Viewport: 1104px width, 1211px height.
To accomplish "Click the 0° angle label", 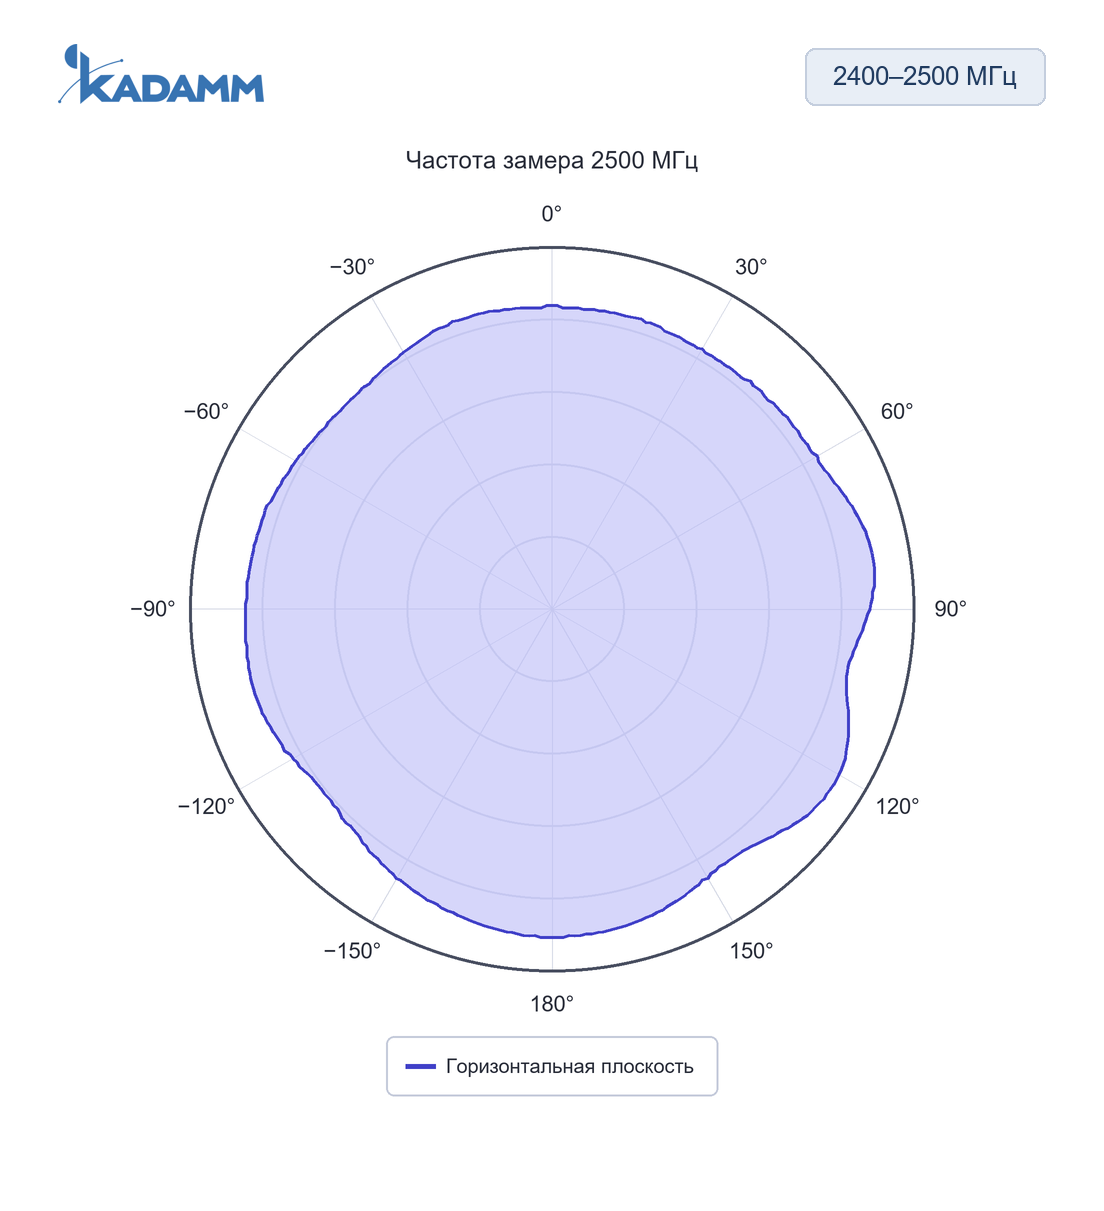I will point(552,214).
